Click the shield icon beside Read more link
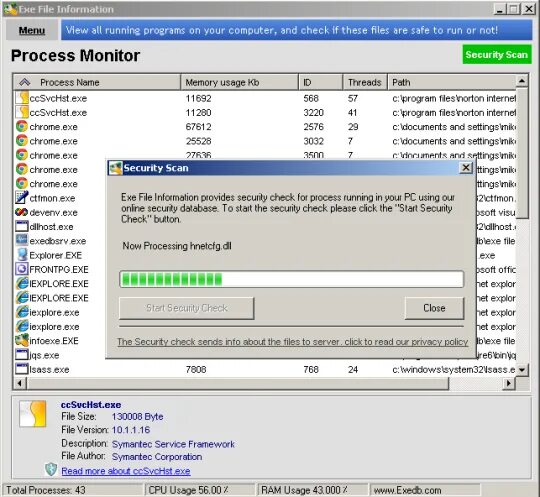The width and height of the screenshot is (540, 497). coord(51,469)
